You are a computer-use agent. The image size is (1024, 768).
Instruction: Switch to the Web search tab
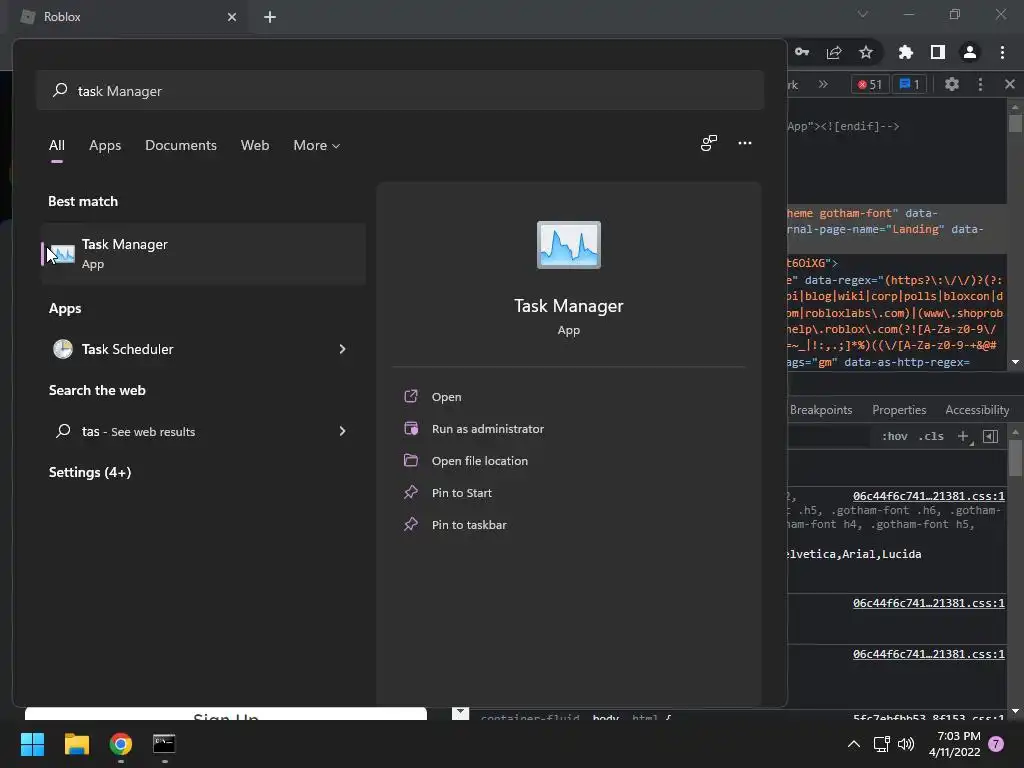coord(255,145)
